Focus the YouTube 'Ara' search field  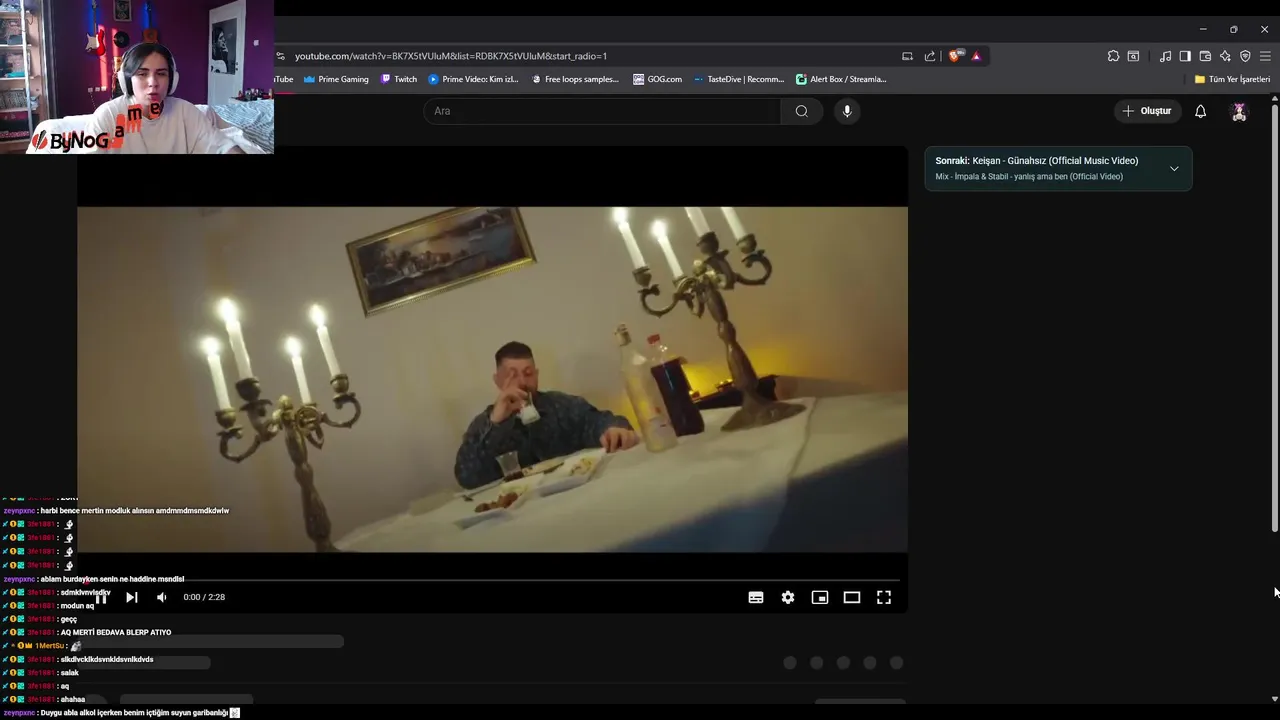click(x=602, y=111)
